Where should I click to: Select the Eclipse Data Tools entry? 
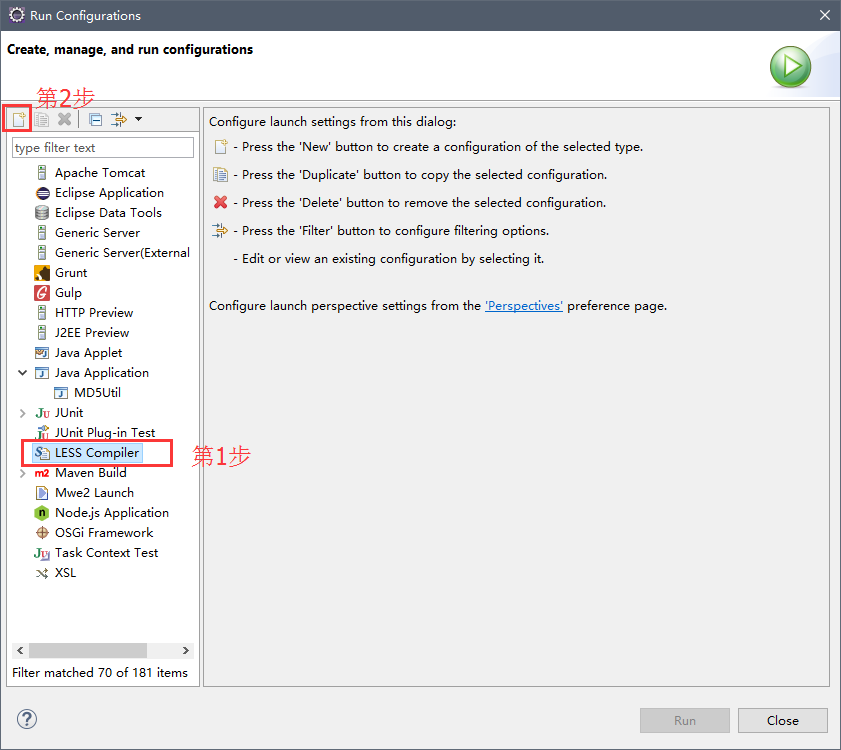click(108, 212)
